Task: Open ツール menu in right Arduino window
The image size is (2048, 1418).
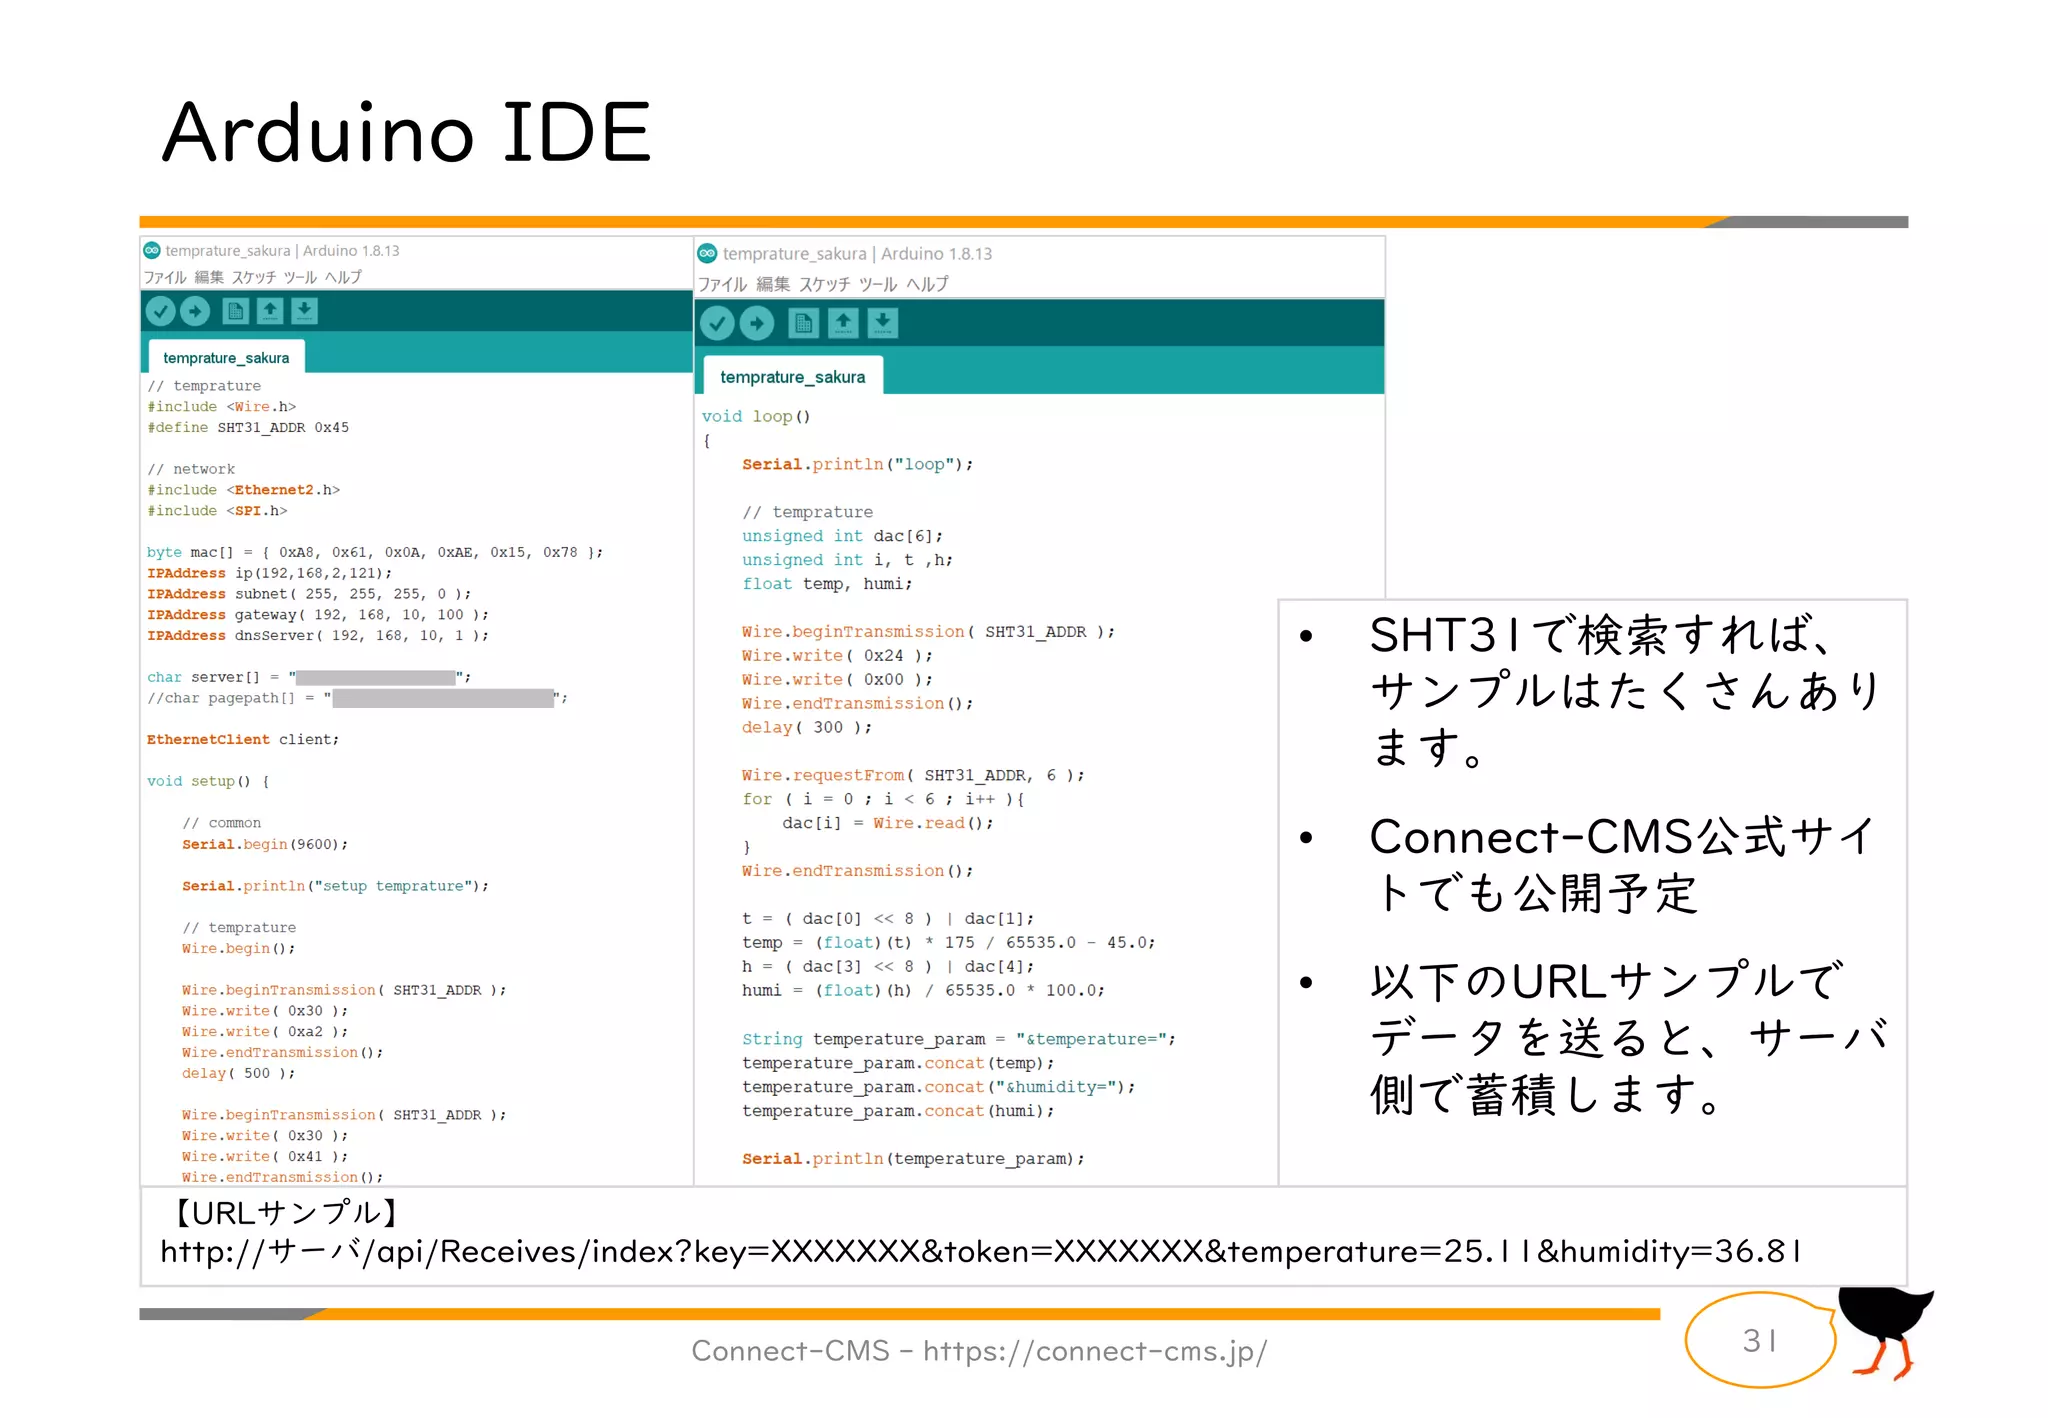Action: [878, 284]
